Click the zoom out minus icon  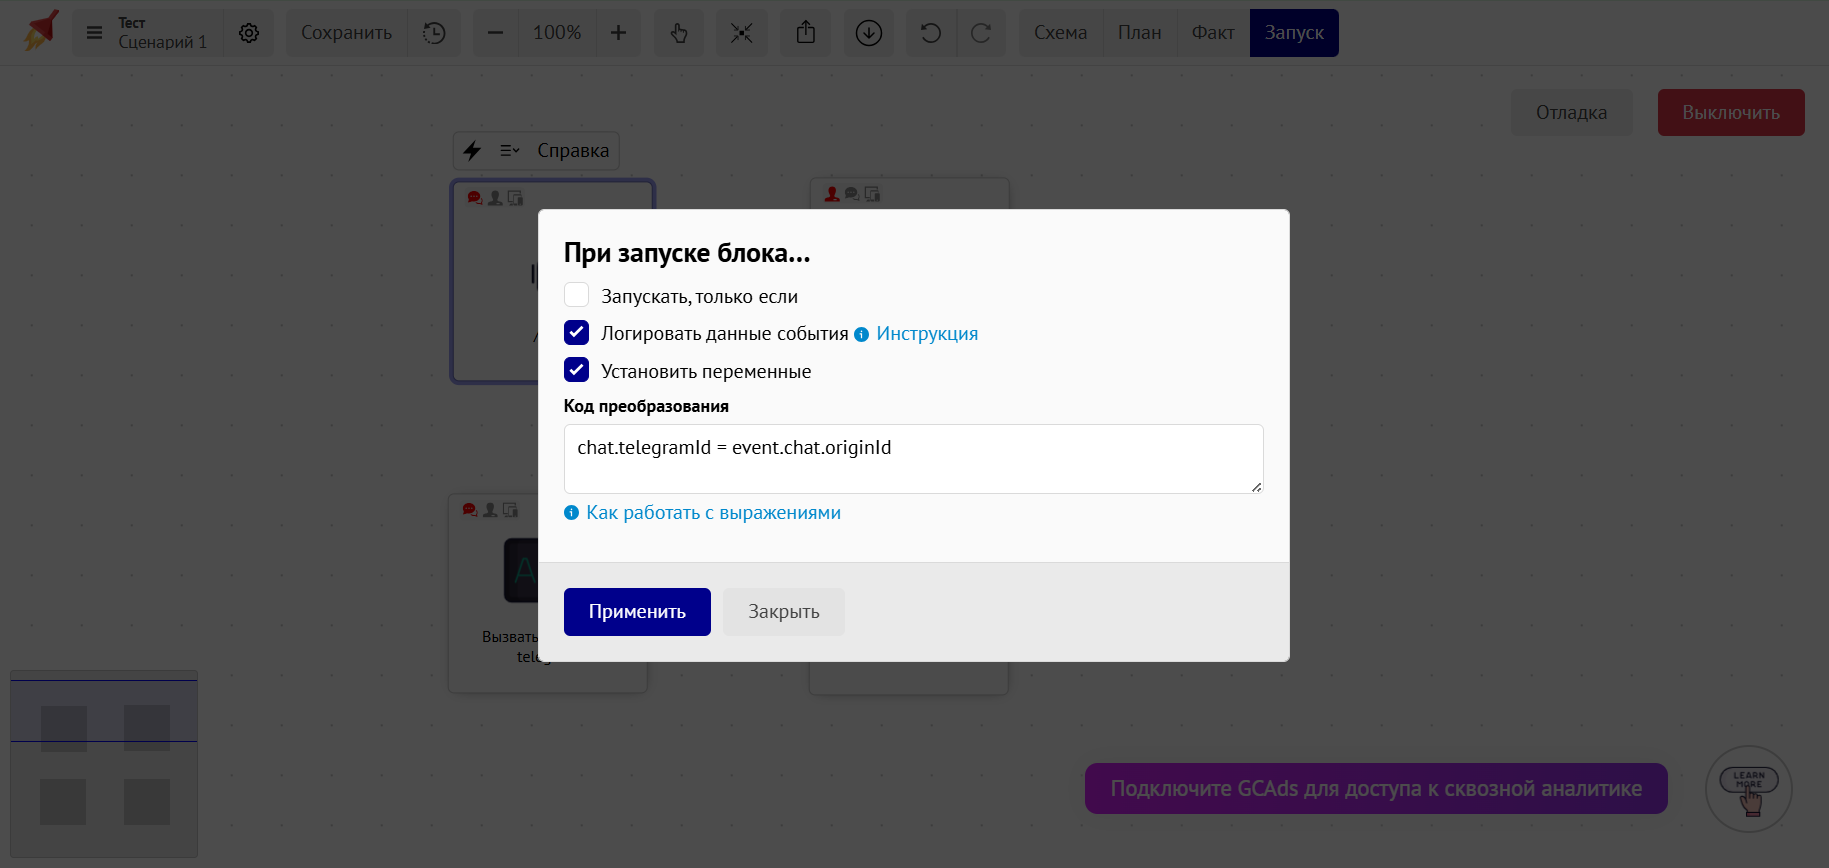pos(495,33)
